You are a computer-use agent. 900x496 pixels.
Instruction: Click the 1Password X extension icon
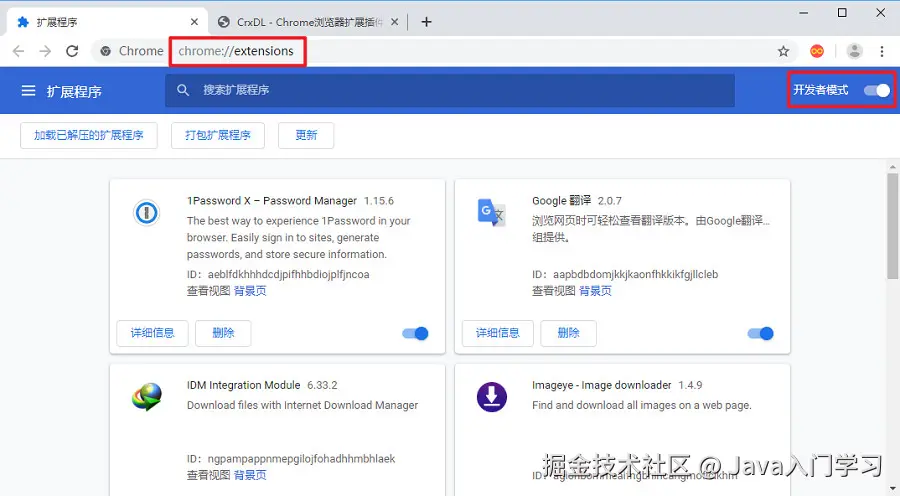(146, 213)
